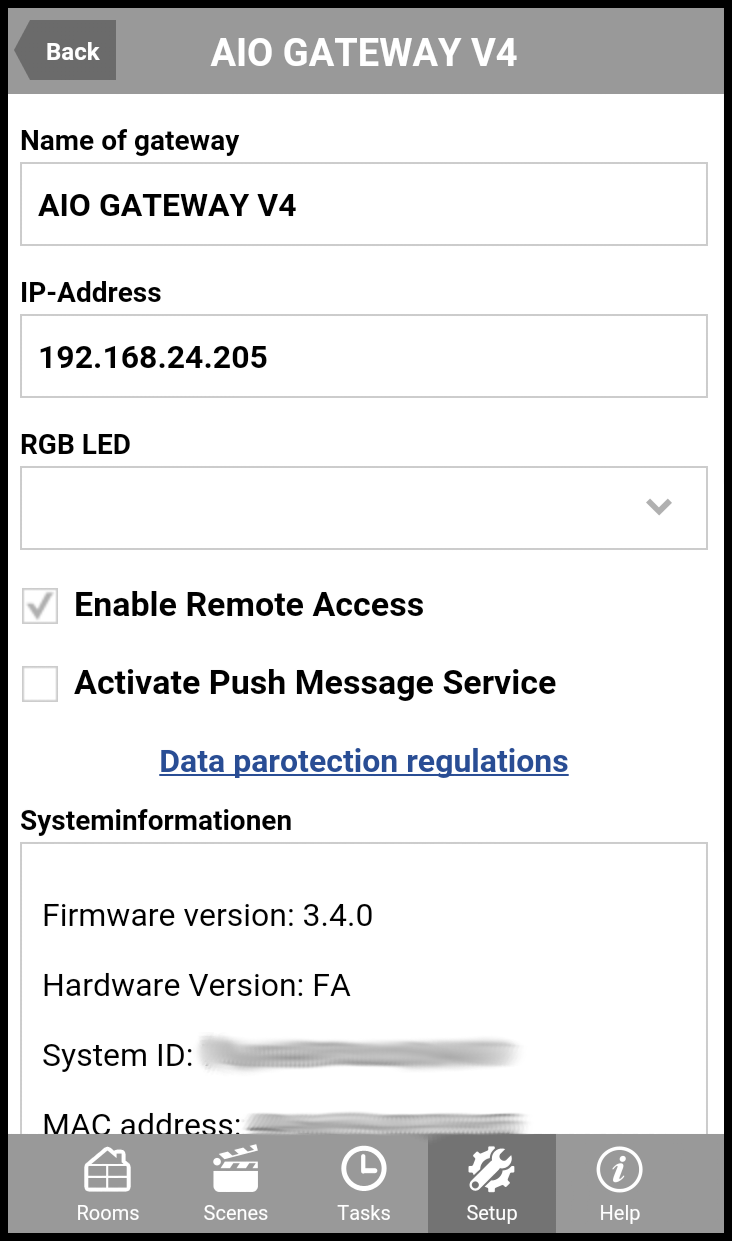Click the Firmware version line
The image size is (732, 1241).
point(207,916)
